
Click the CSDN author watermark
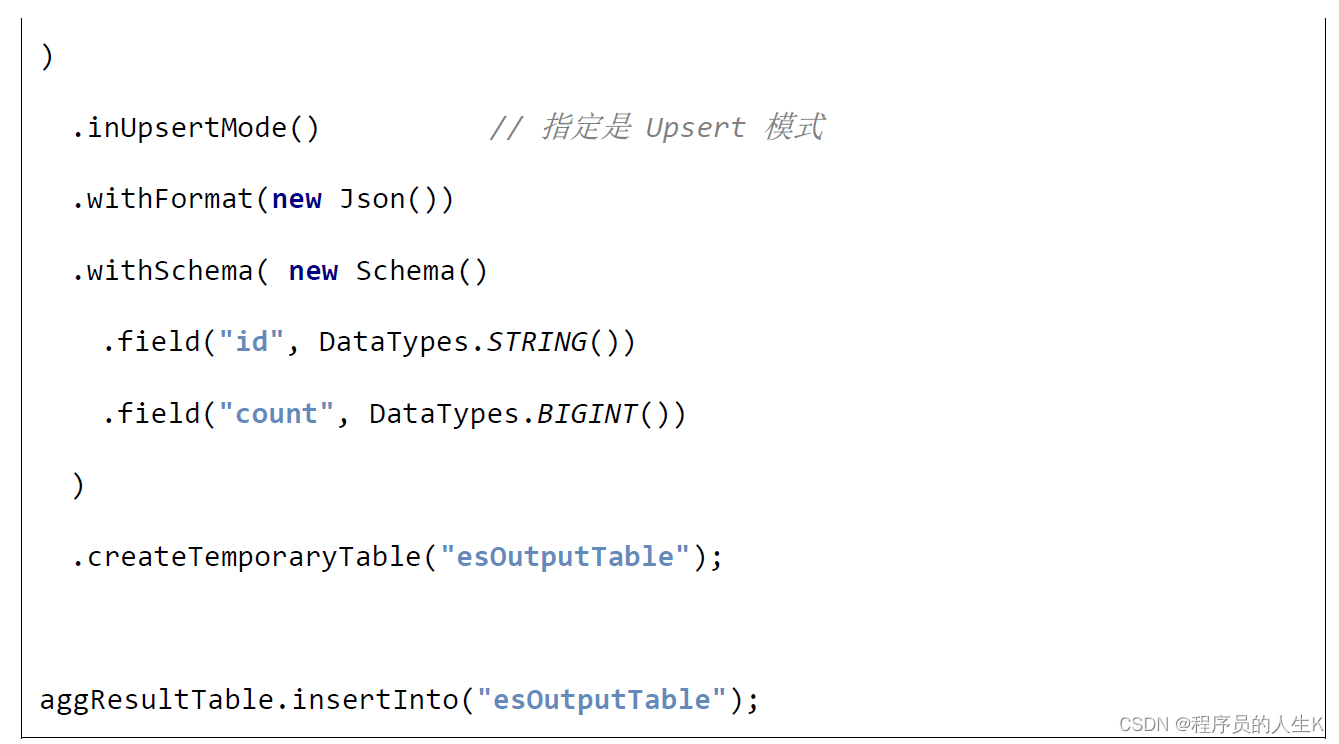(x=1220, y=724)
